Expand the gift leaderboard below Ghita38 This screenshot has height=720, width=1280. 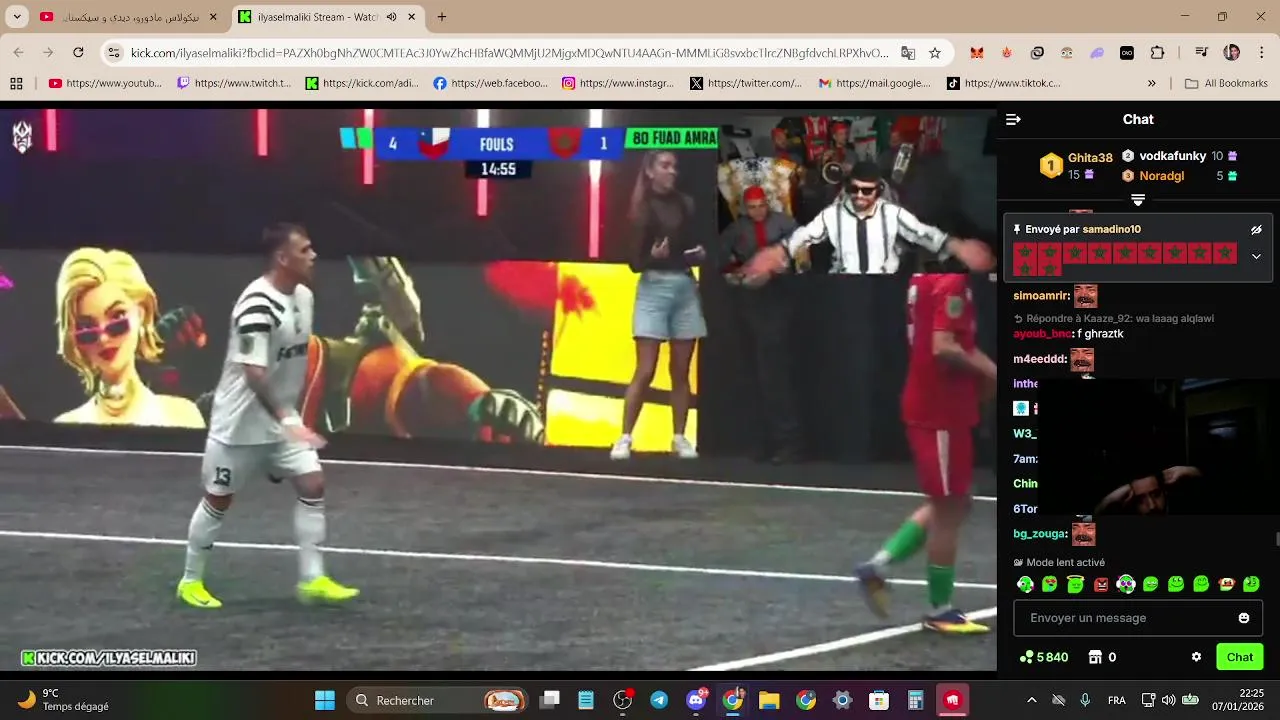(x=1138, y=200)
